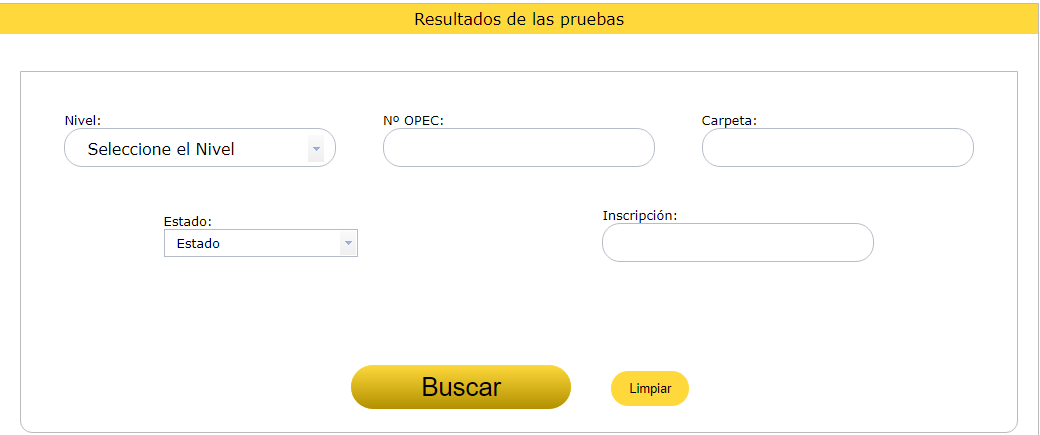
Task: Click the 'Nº OPEC:' field label
Action: click(x=413, y=120)
